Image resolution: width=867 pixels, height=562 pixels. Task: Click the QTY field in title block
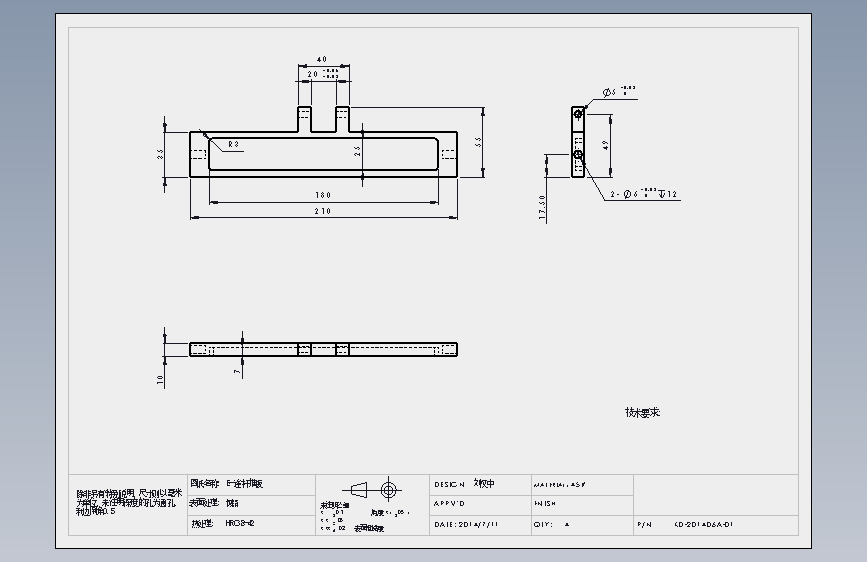tap(582, 524)
